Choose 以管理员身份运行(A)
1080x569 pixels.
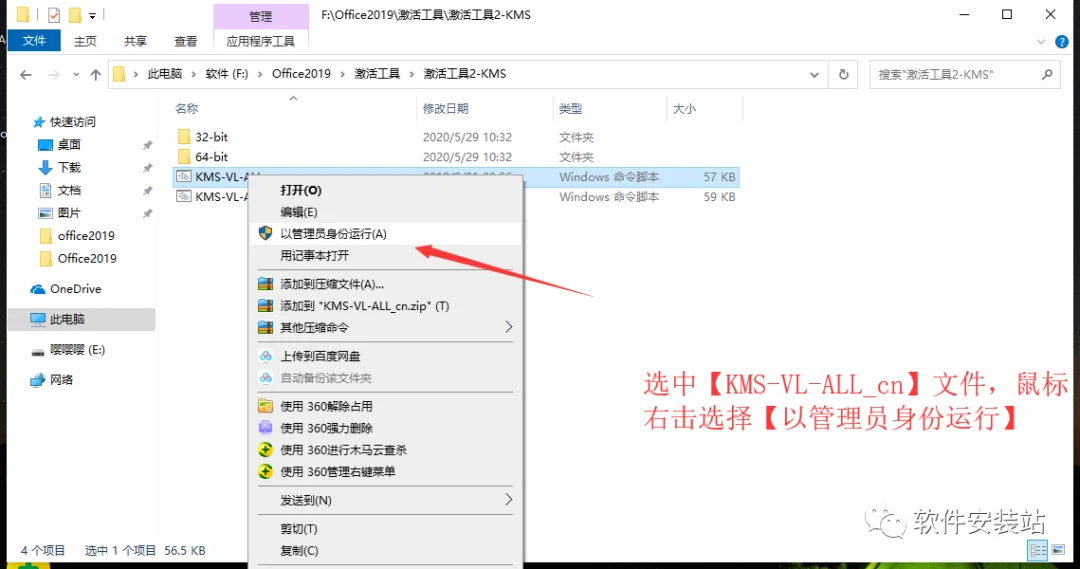point(385,234)
